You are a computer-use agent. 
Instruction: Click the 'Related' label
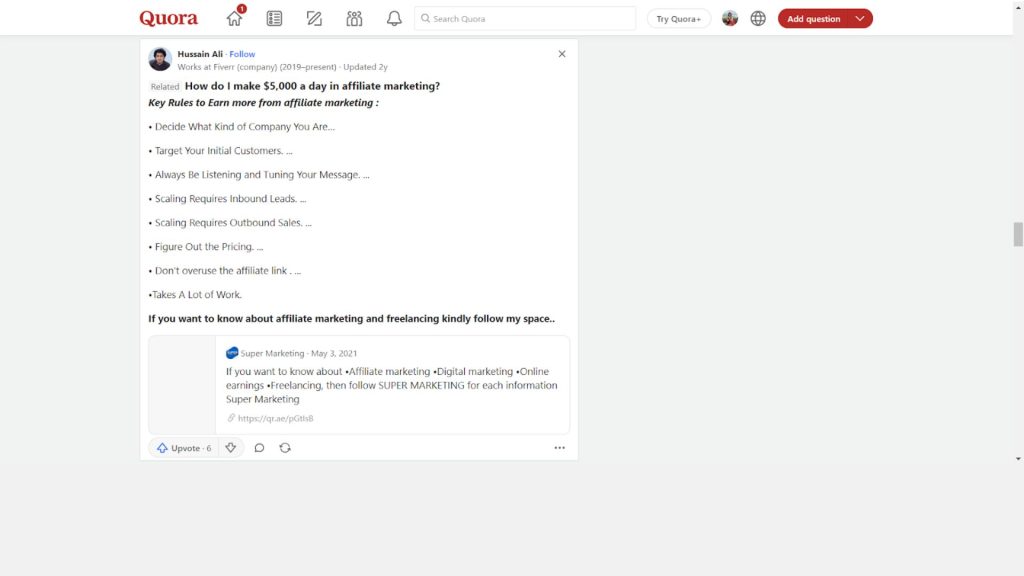165,86
